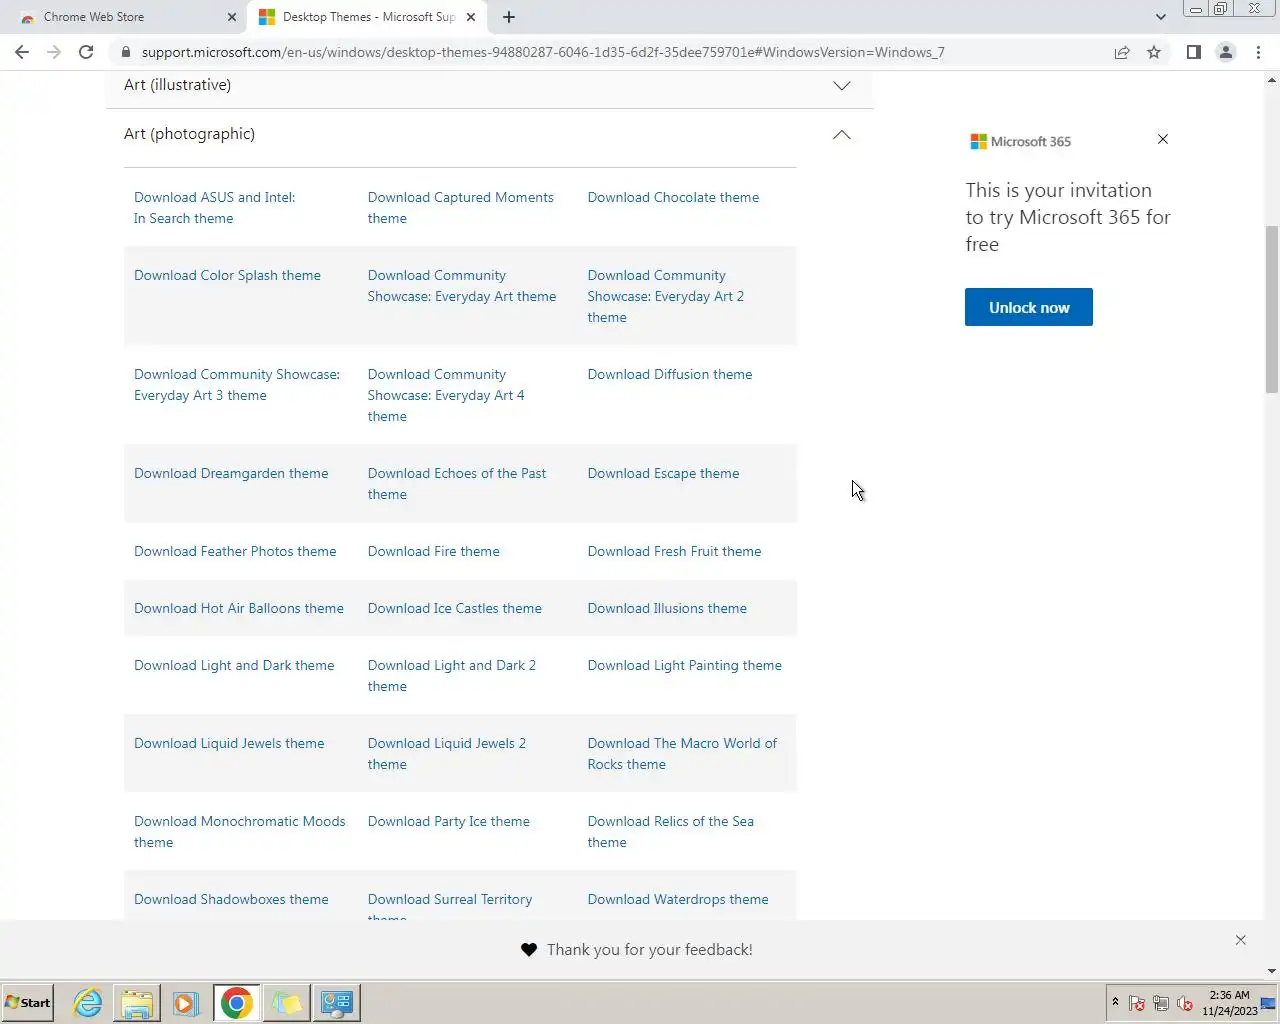The image size is (1280, 1024).
Task: Open Chrome three-dot menu
Action: pyautogui.click(x=1258, y=52)
